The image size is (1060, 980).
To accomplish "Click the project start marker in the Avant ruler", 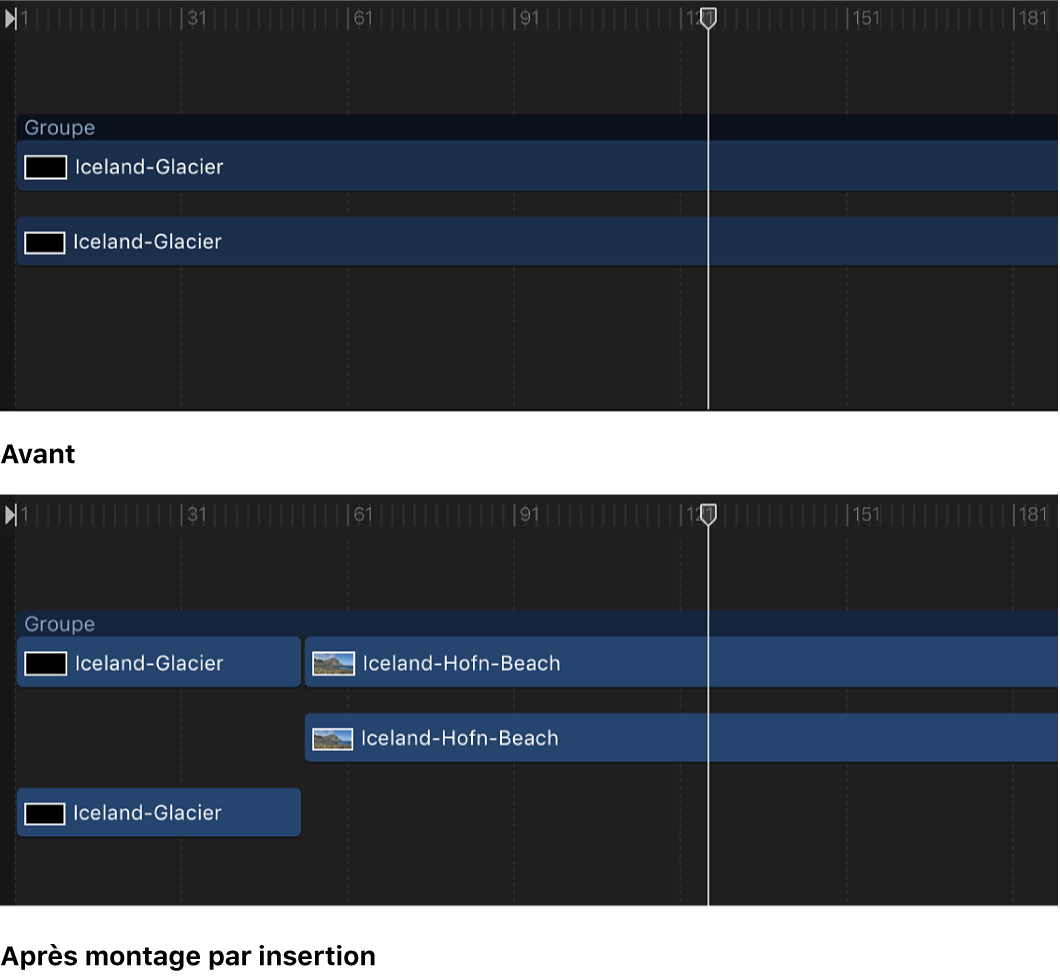I will (x=11, y=18).
